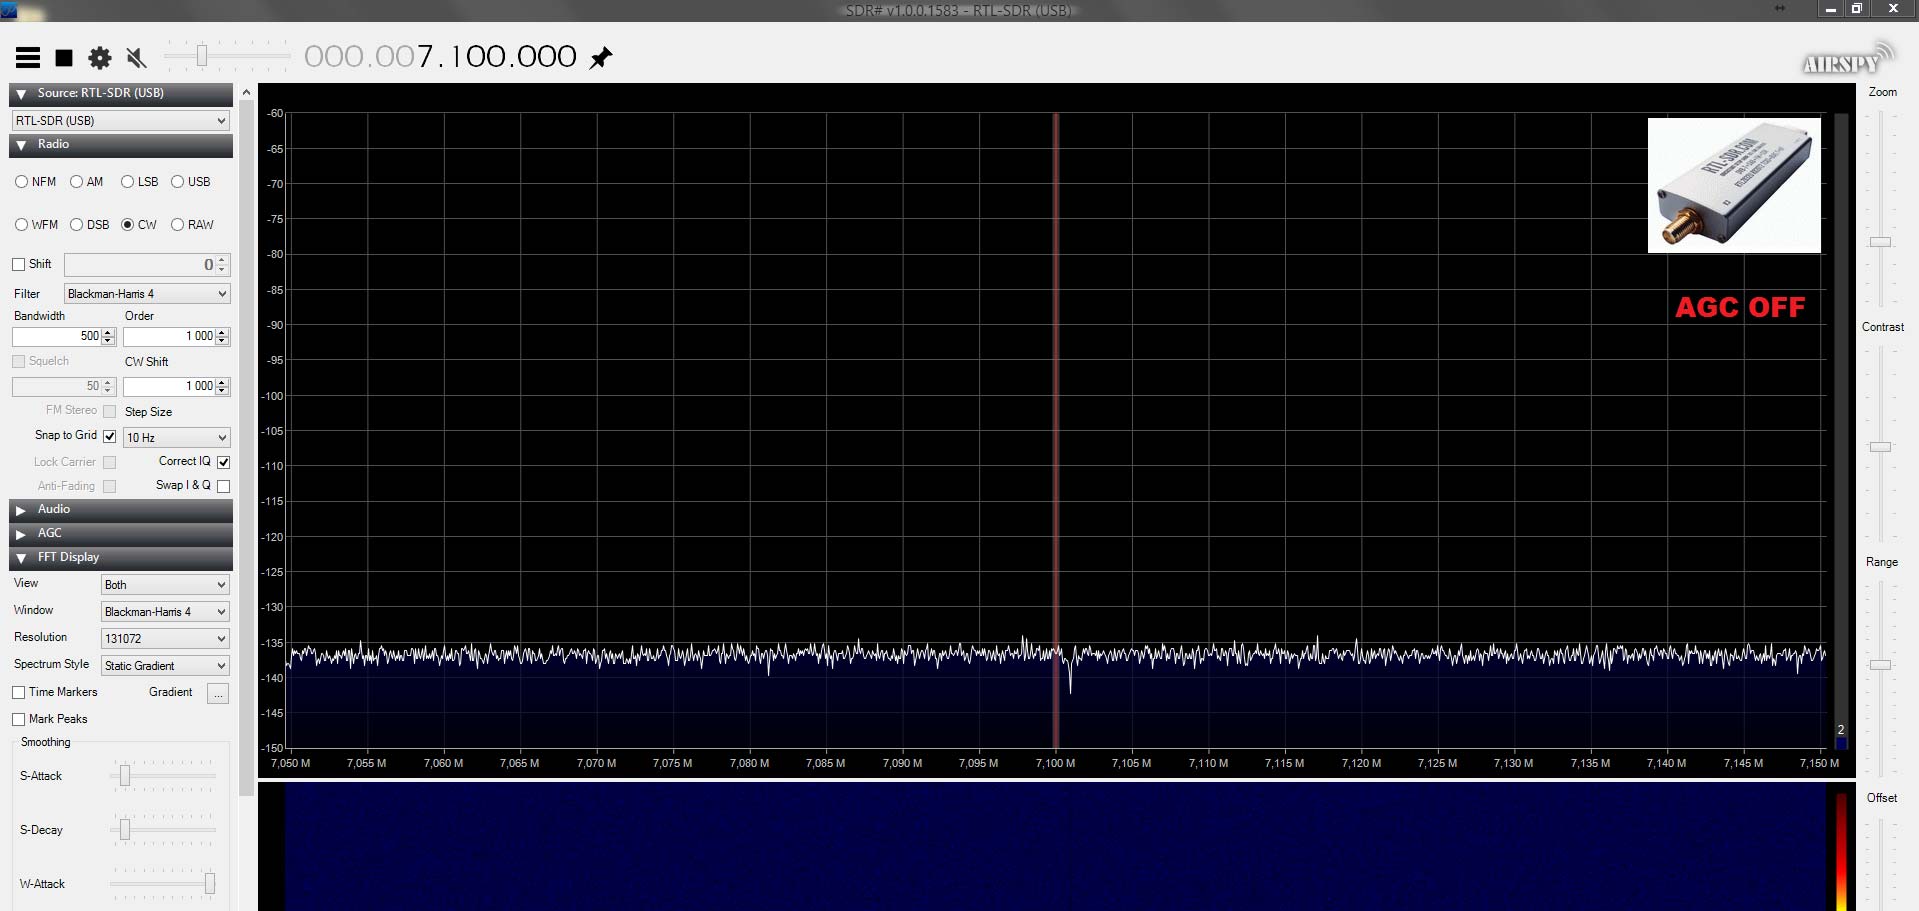
Task: Expand the AGC panel section
Action: pos(21,534)
